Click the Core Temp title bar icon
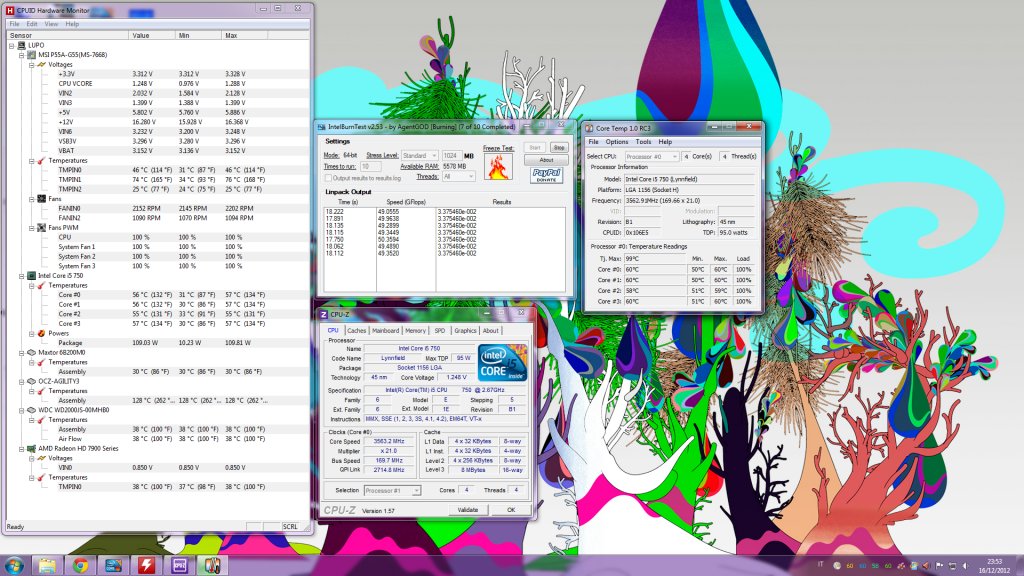 [x=589, y=129]
